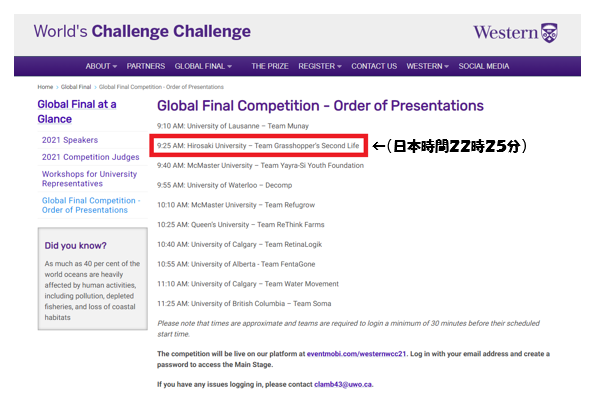Open the 2021 Speakers sidebar link
602x405 pixels.
pos(70,140)
